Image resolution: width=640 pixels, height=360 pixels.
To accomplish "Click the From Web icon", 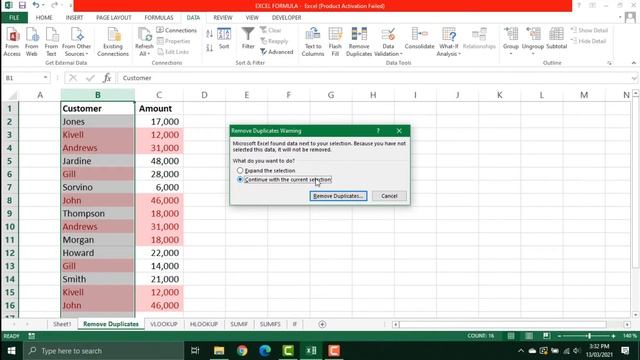I will point(31,42).
